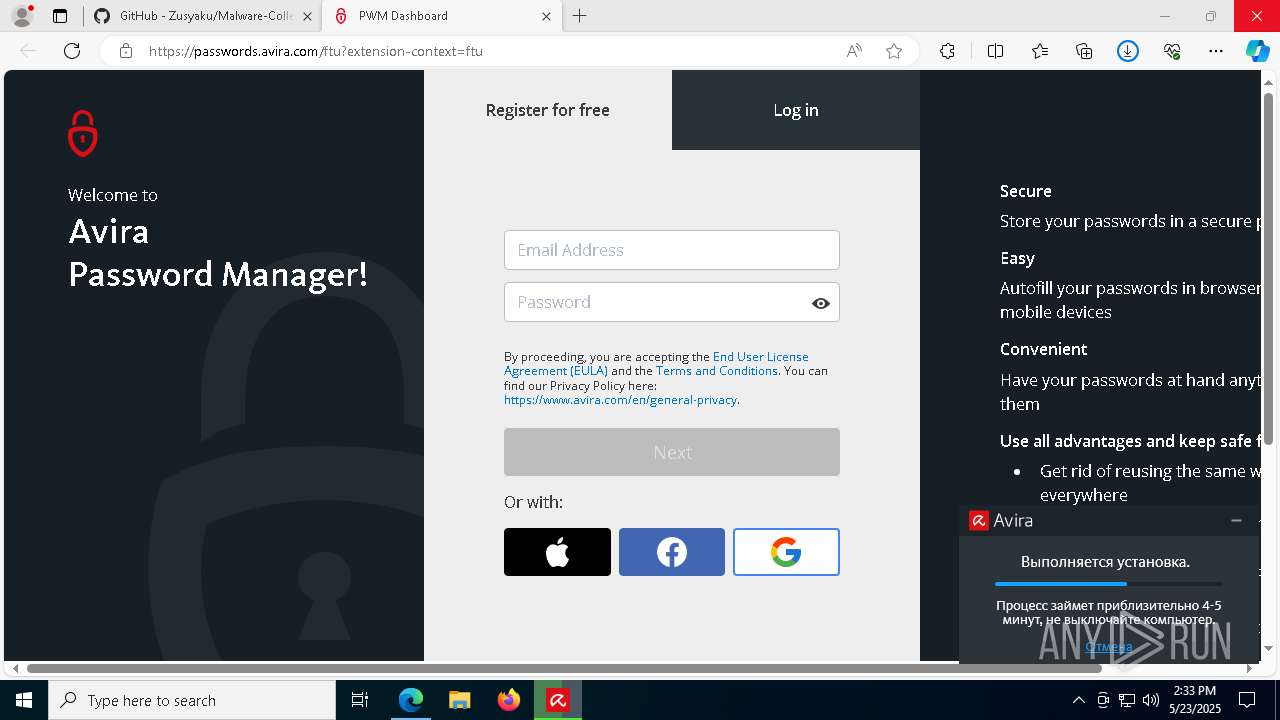The width and height of the screenshot is (1280, 720).
Task: Click the Avira installer progress bar
Action: (x=1108, y=584)
